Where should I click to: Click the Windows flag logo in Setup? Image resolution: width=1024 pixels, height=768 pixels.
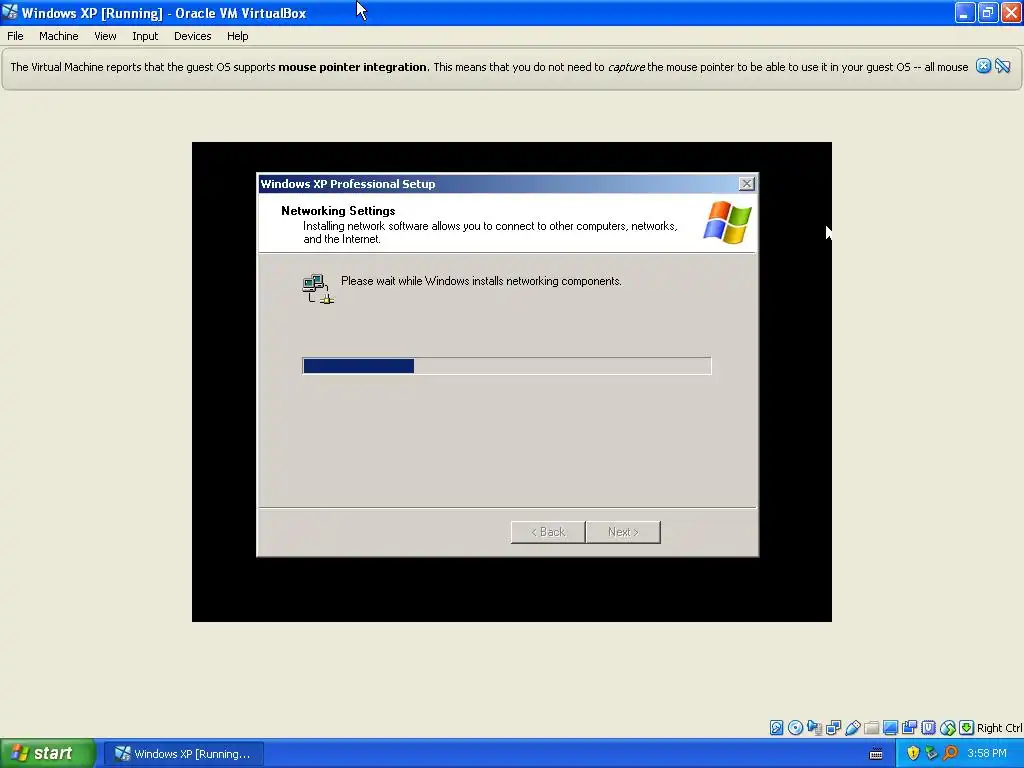(728, 223)
